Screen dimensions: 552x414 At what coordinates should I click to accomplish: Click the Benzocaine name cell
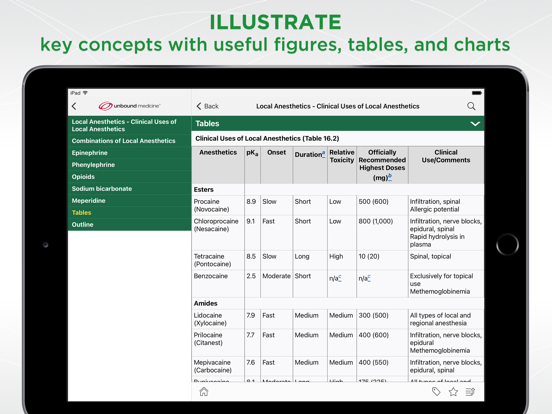click(218, 283)
